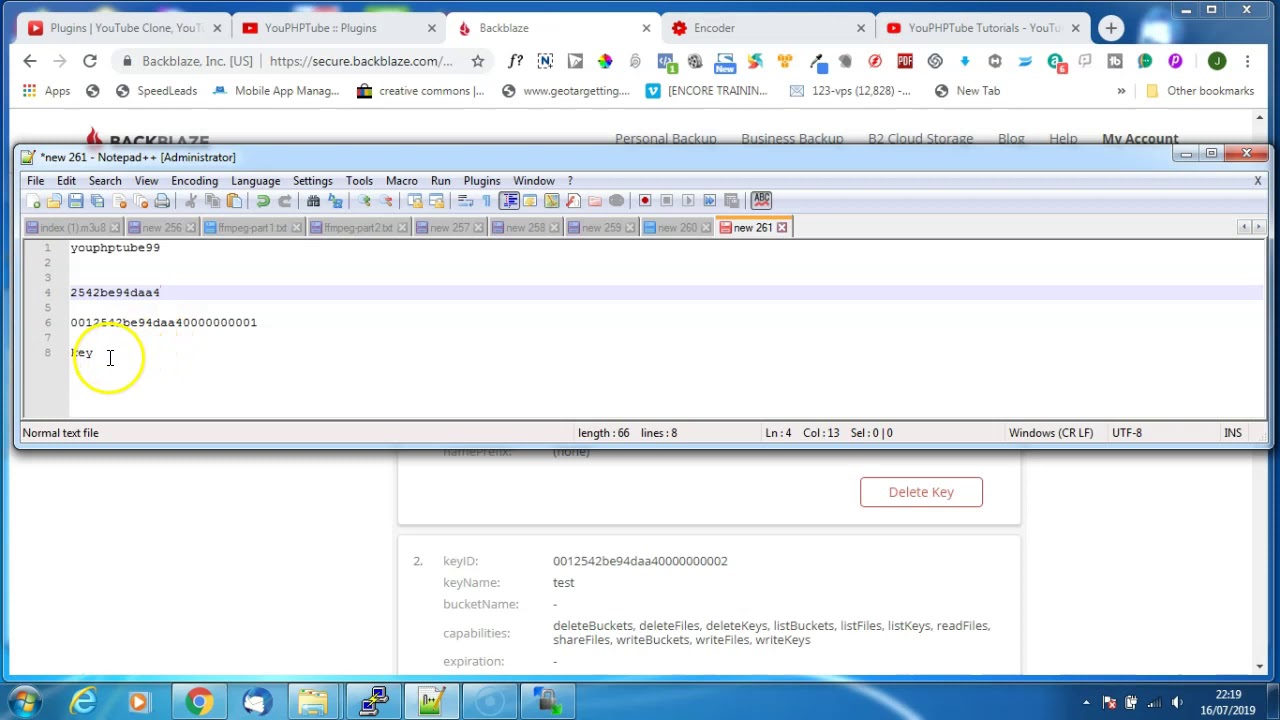Click the green Undo arrow in Notepad++
The image size is (1280, 720).
tap(263, 201)
